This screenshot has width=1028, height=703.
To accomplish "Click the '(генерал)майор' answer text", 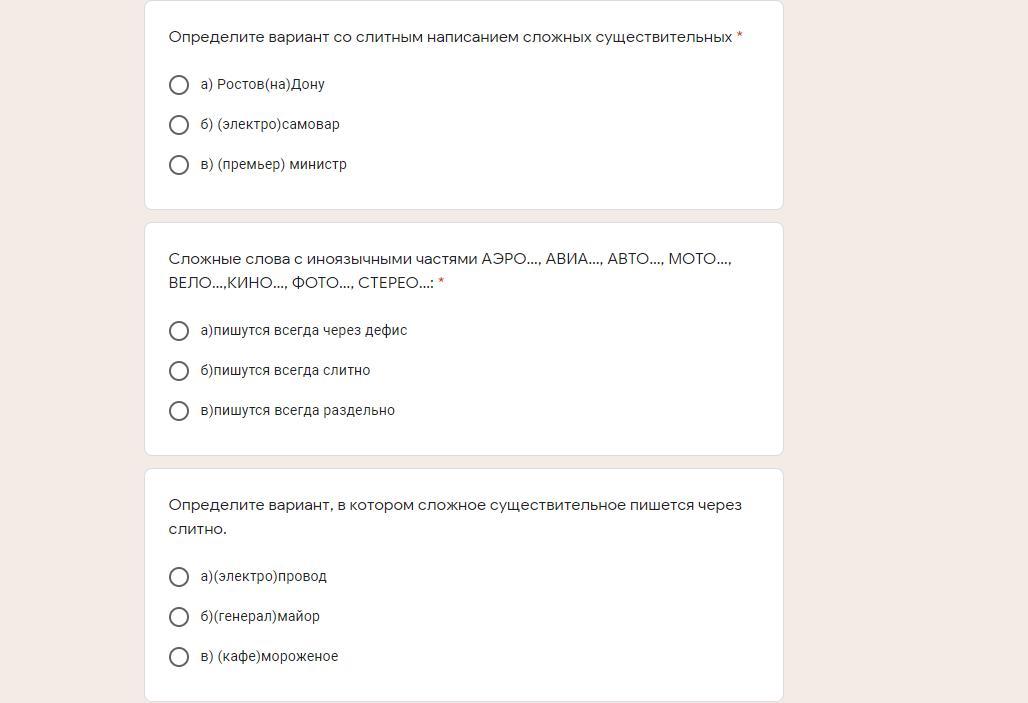I will [x=266, y=616].
